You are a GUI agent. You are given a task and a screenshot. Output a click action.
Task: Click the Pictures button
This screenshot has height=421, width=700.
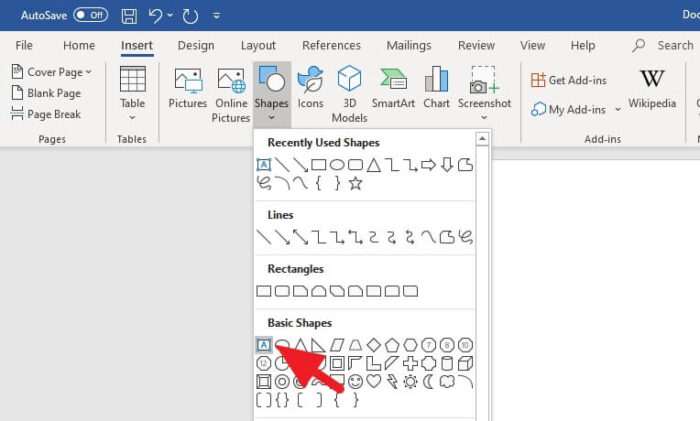188,88
